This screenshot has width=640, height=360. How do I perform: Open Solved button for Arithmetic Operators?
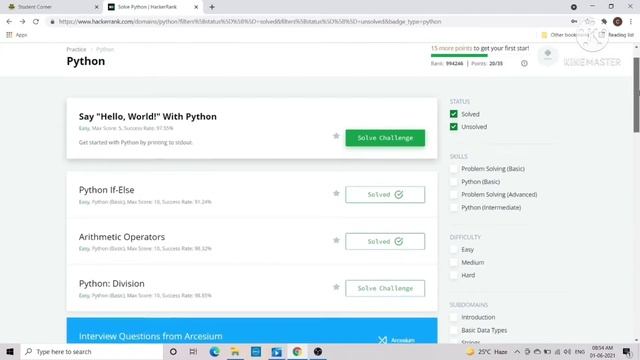tap(385, 241)
